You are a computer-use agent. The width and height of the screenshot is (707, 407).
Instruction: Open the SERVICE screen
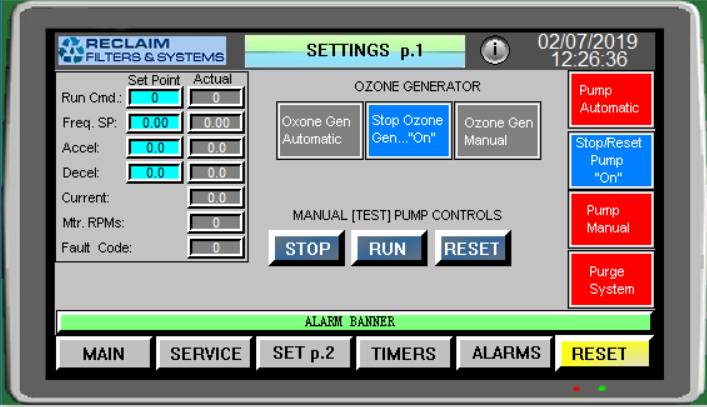pyautogui.click(x=205, y=353)
